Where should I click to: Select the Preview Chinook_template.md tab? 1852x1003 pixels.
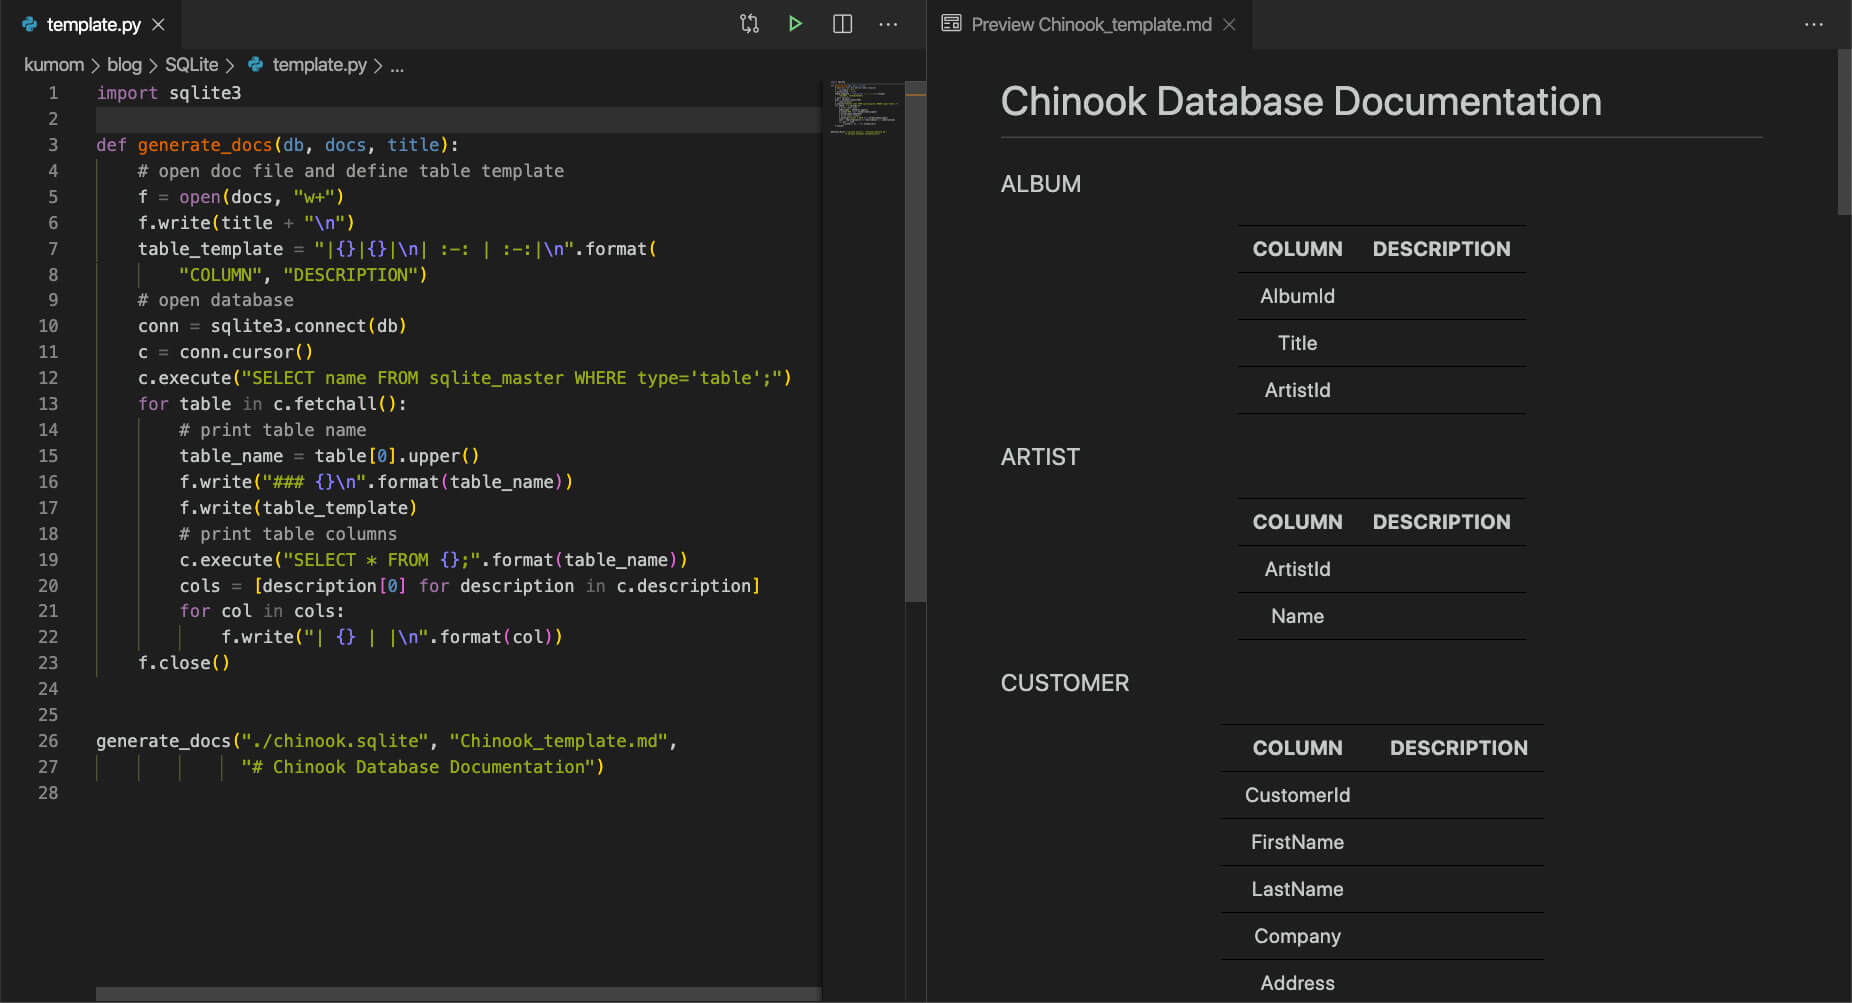1091,24
